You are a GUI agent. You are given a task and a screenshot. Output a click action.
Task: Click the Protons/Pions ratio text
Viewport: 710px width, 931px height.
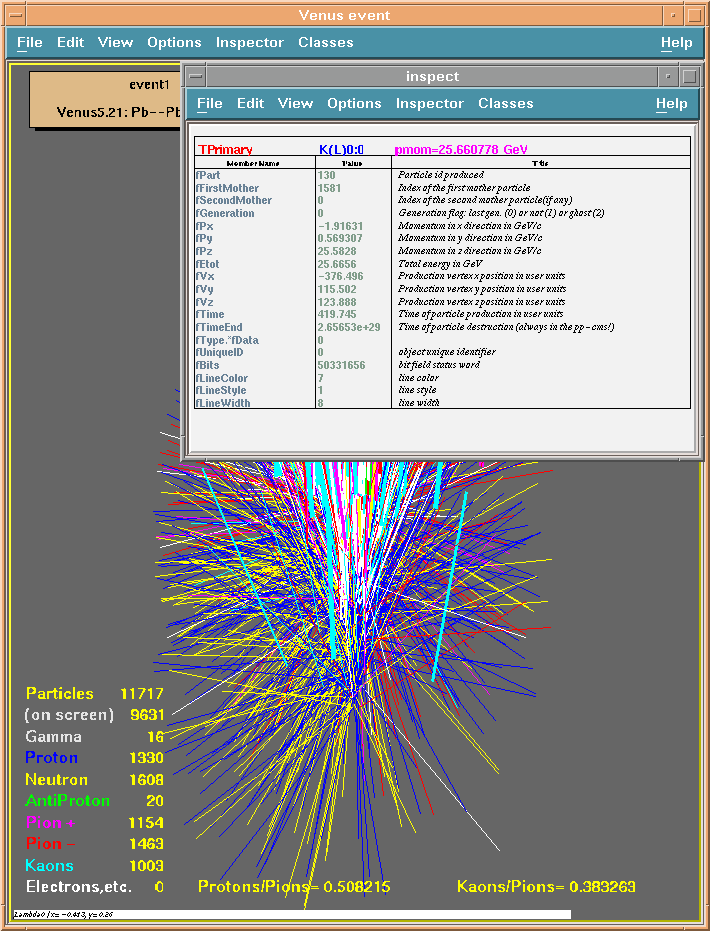coord(293,887)
